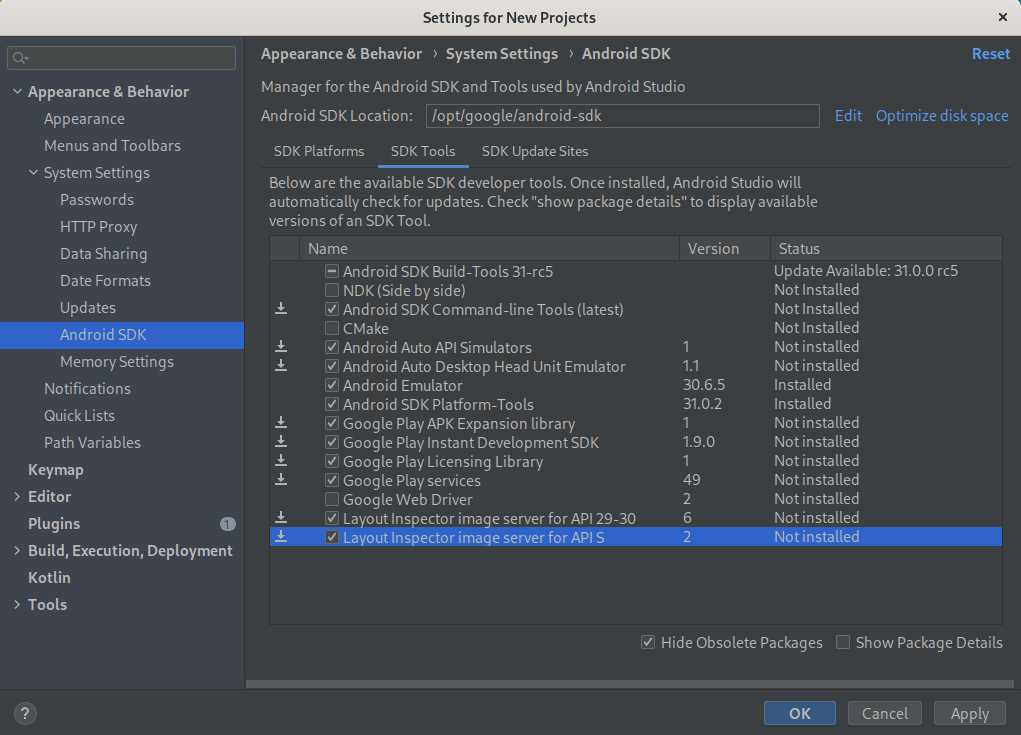Click download icon beside Instant Development SDK
This screenshot has height=735, width=1021.
click(281, 441)
